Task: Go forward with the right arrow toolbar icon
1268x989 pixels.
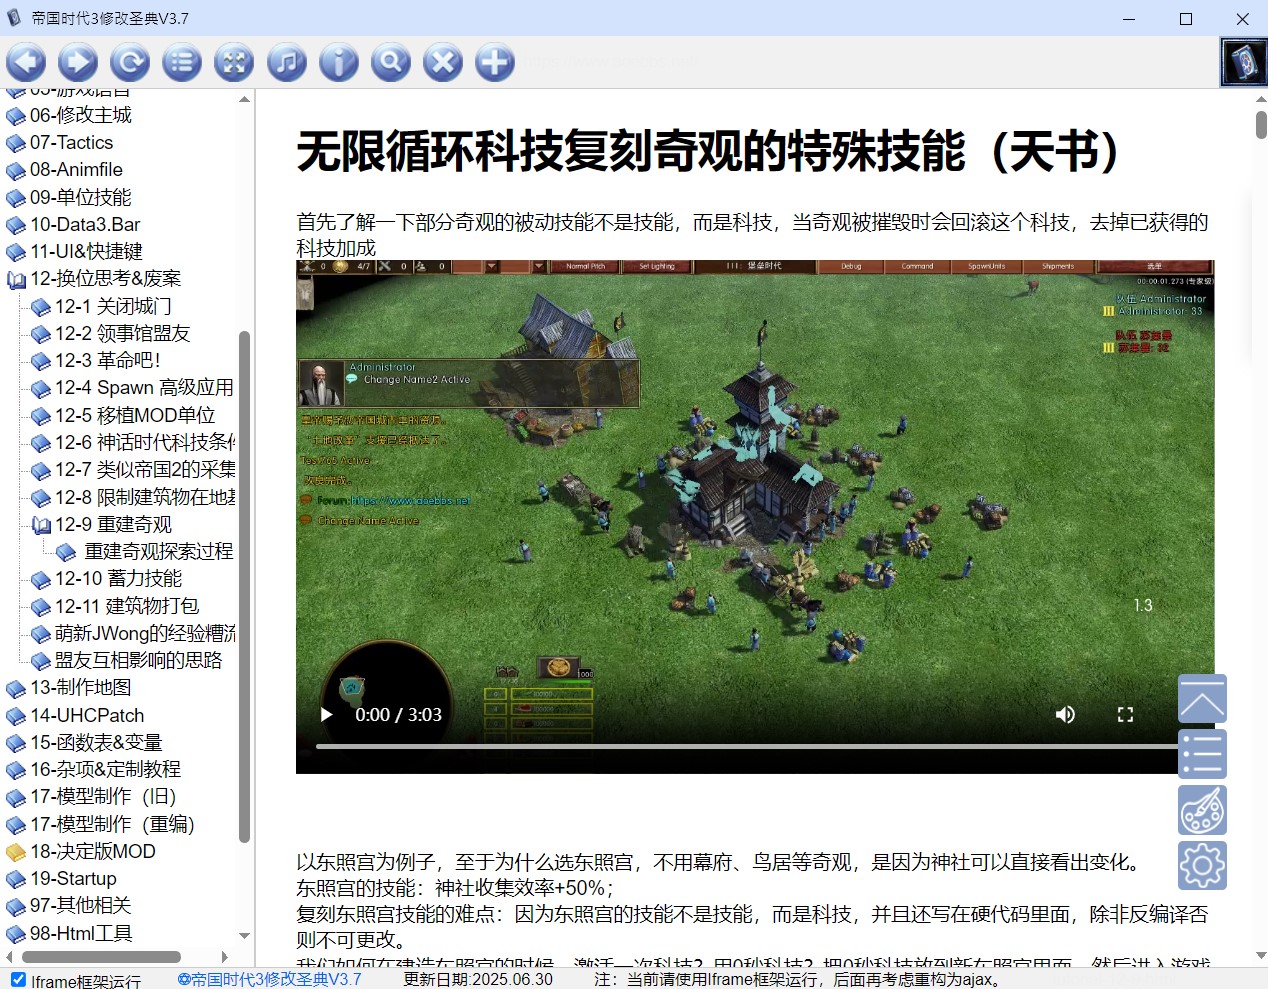Action: click(x=78, y=62)
